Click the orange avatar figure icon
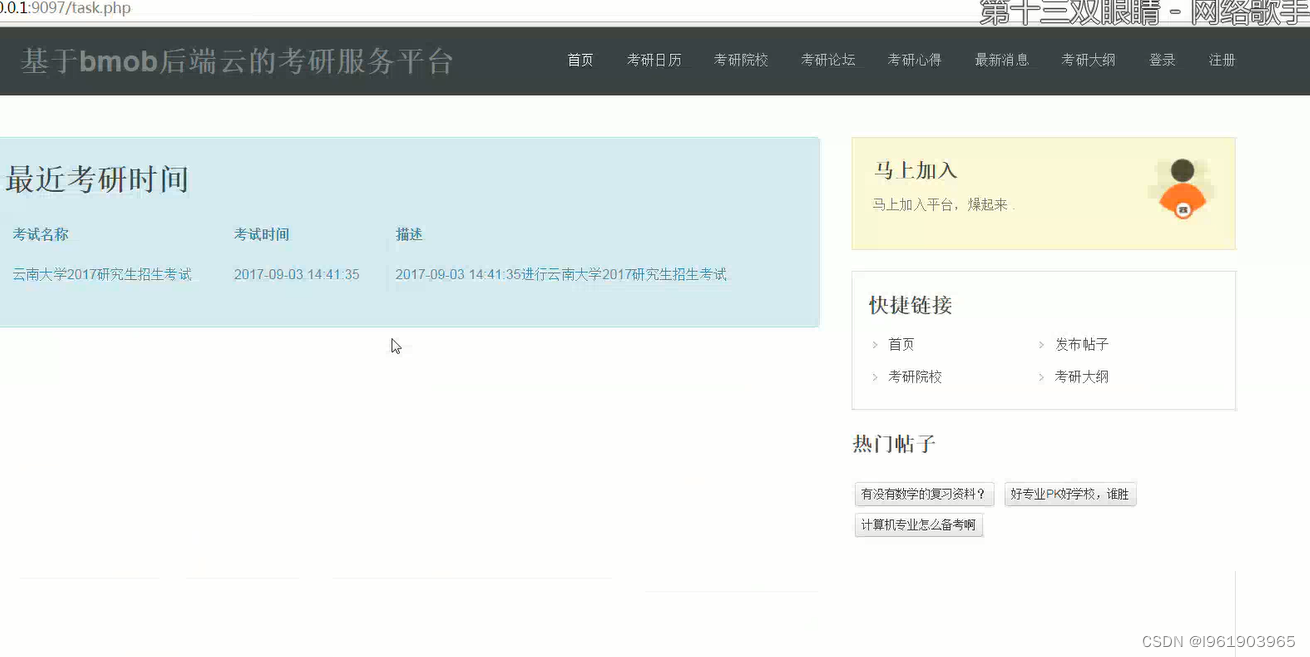Viewport: 1310px width, 657px height. (1182, 189)
